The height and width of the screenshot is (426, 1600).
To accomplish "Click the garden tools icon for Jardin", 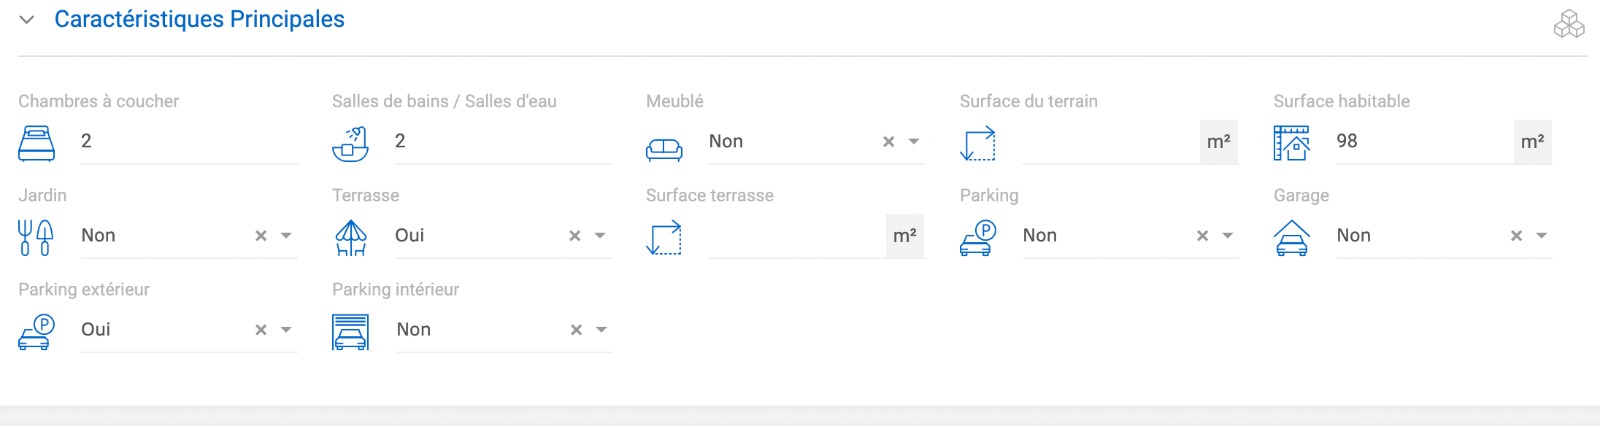I will click(x=36, y=237).
